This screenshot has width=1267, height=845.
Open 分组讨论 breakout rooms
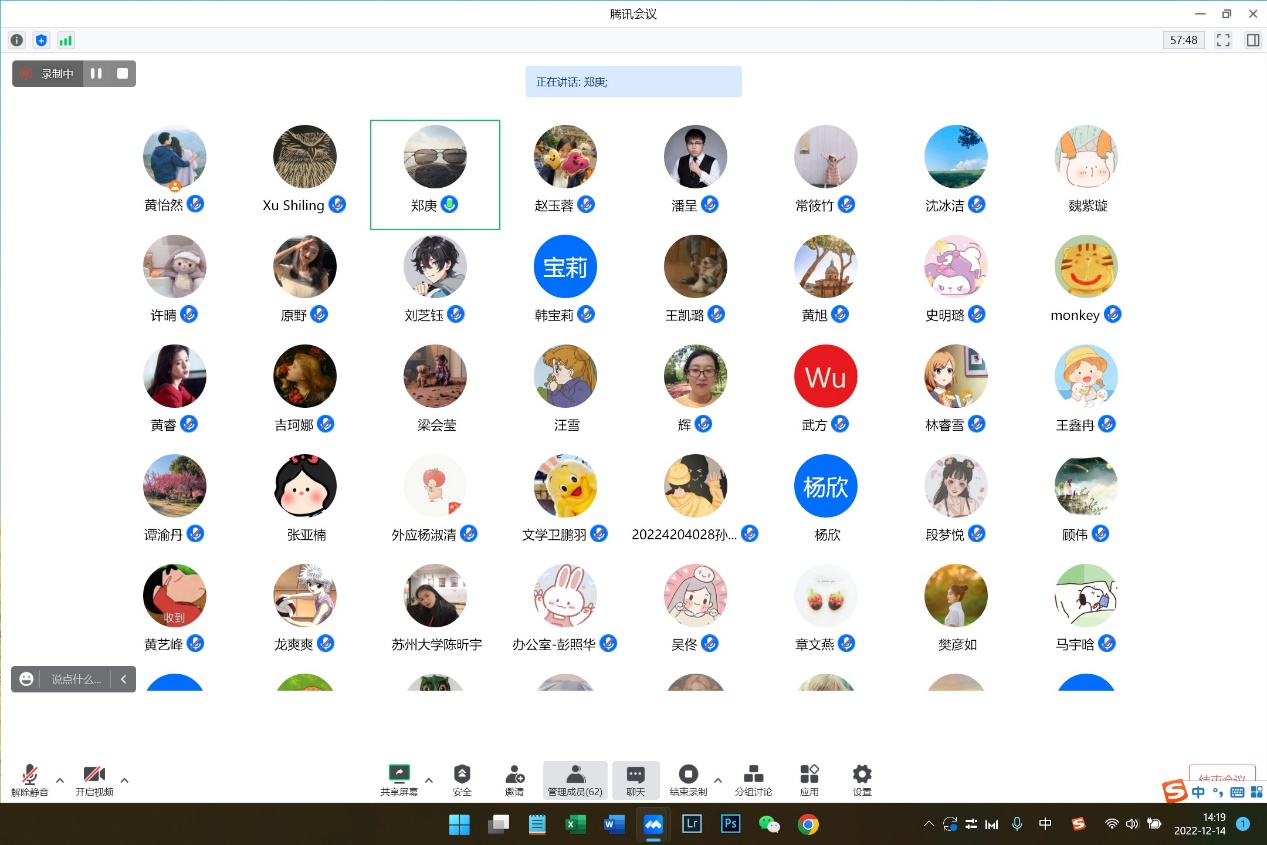tap(754, 779)
